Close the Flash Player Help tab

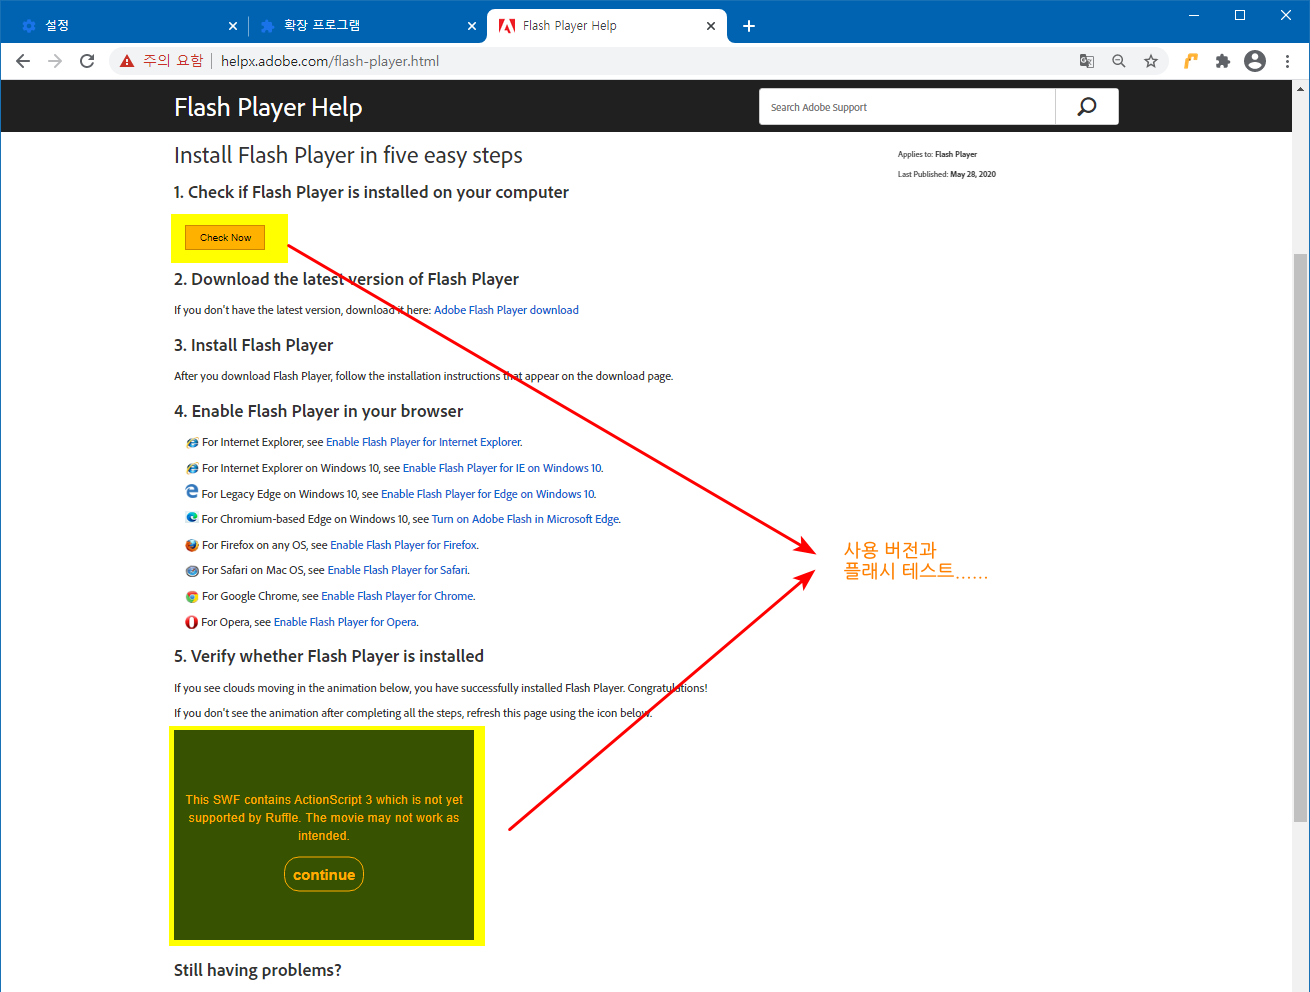711,26
